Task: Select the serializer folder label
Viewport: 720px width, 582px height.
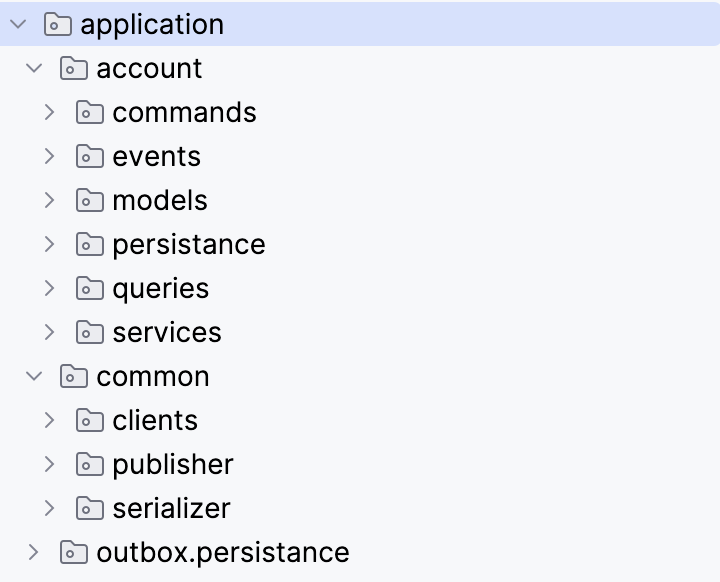Action: click(171, 508)
